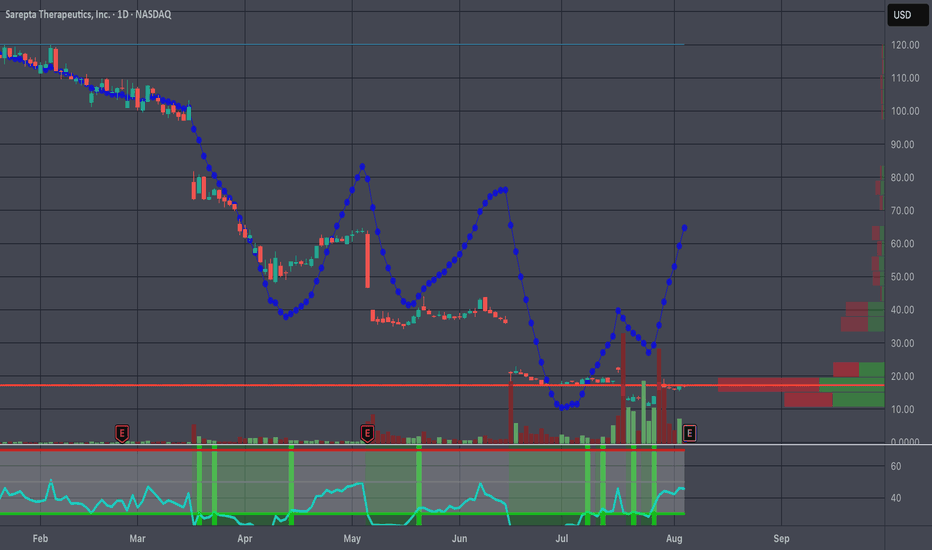932x550 pixels.
Task: Click the 20.00 price axis label
Action: point(902,376)
